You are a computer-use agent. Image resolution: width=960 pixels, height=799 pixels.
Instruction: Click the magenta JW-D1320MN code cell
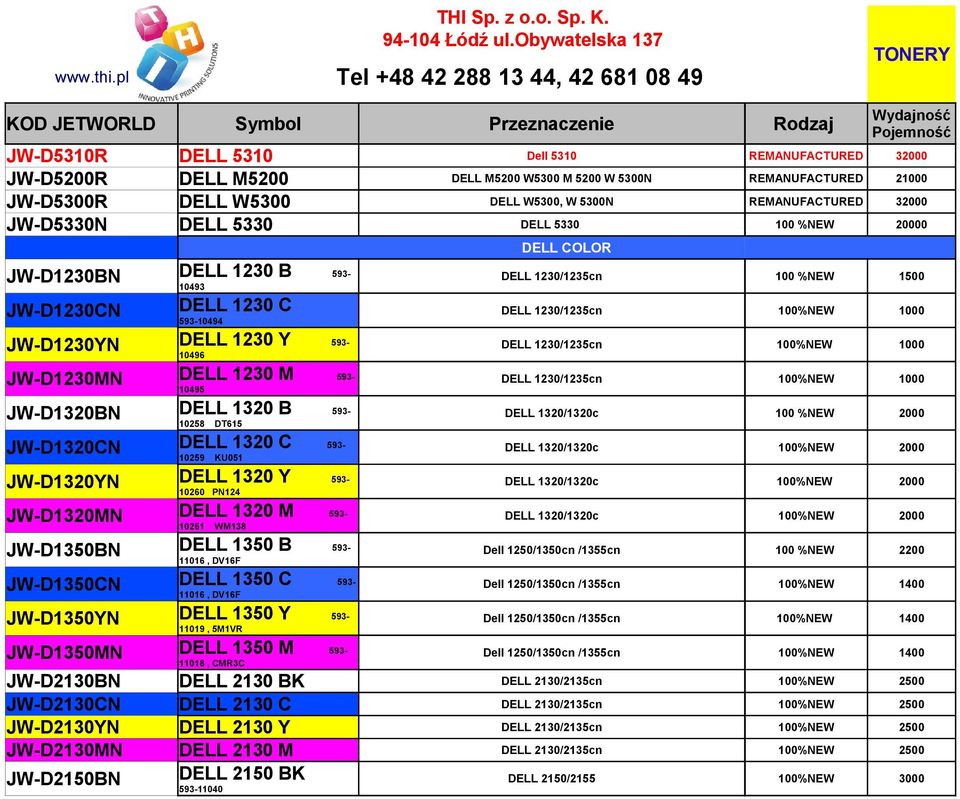(91, 516)
